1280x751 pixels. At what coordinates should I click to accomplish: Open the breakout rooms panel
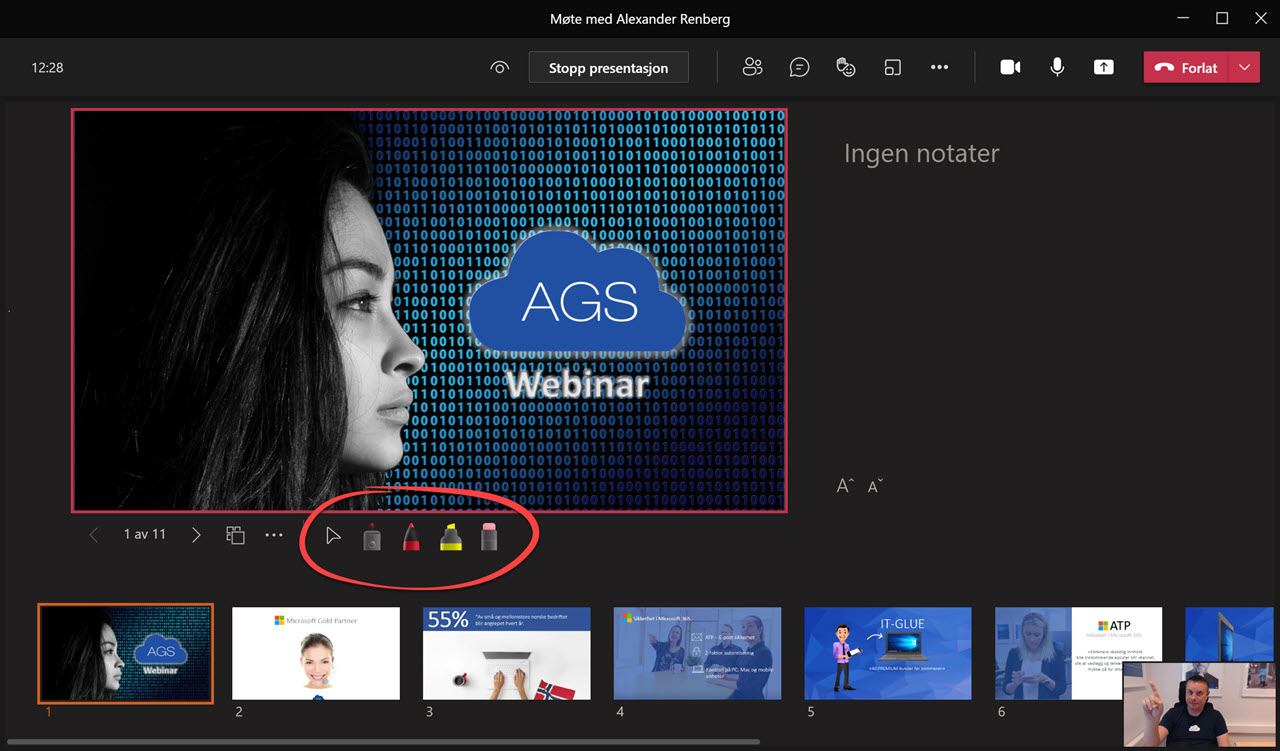tap(892, 67)
